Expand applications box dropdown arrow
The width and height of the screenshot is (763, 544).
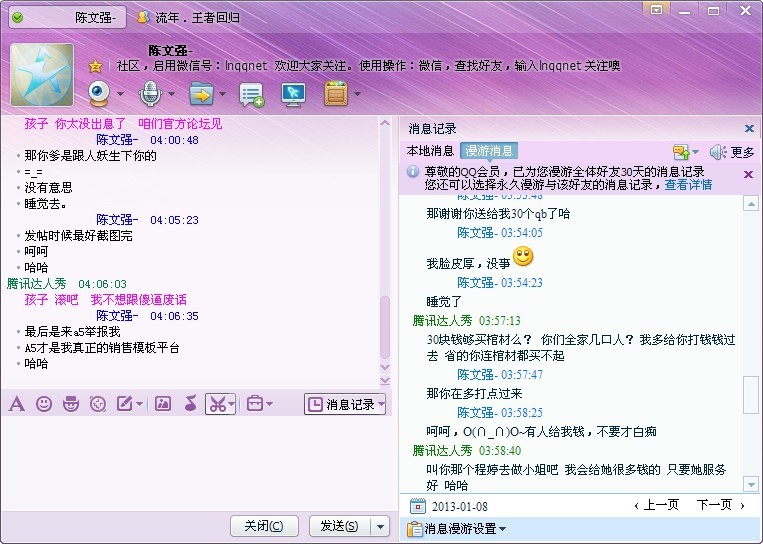point(357,94)
